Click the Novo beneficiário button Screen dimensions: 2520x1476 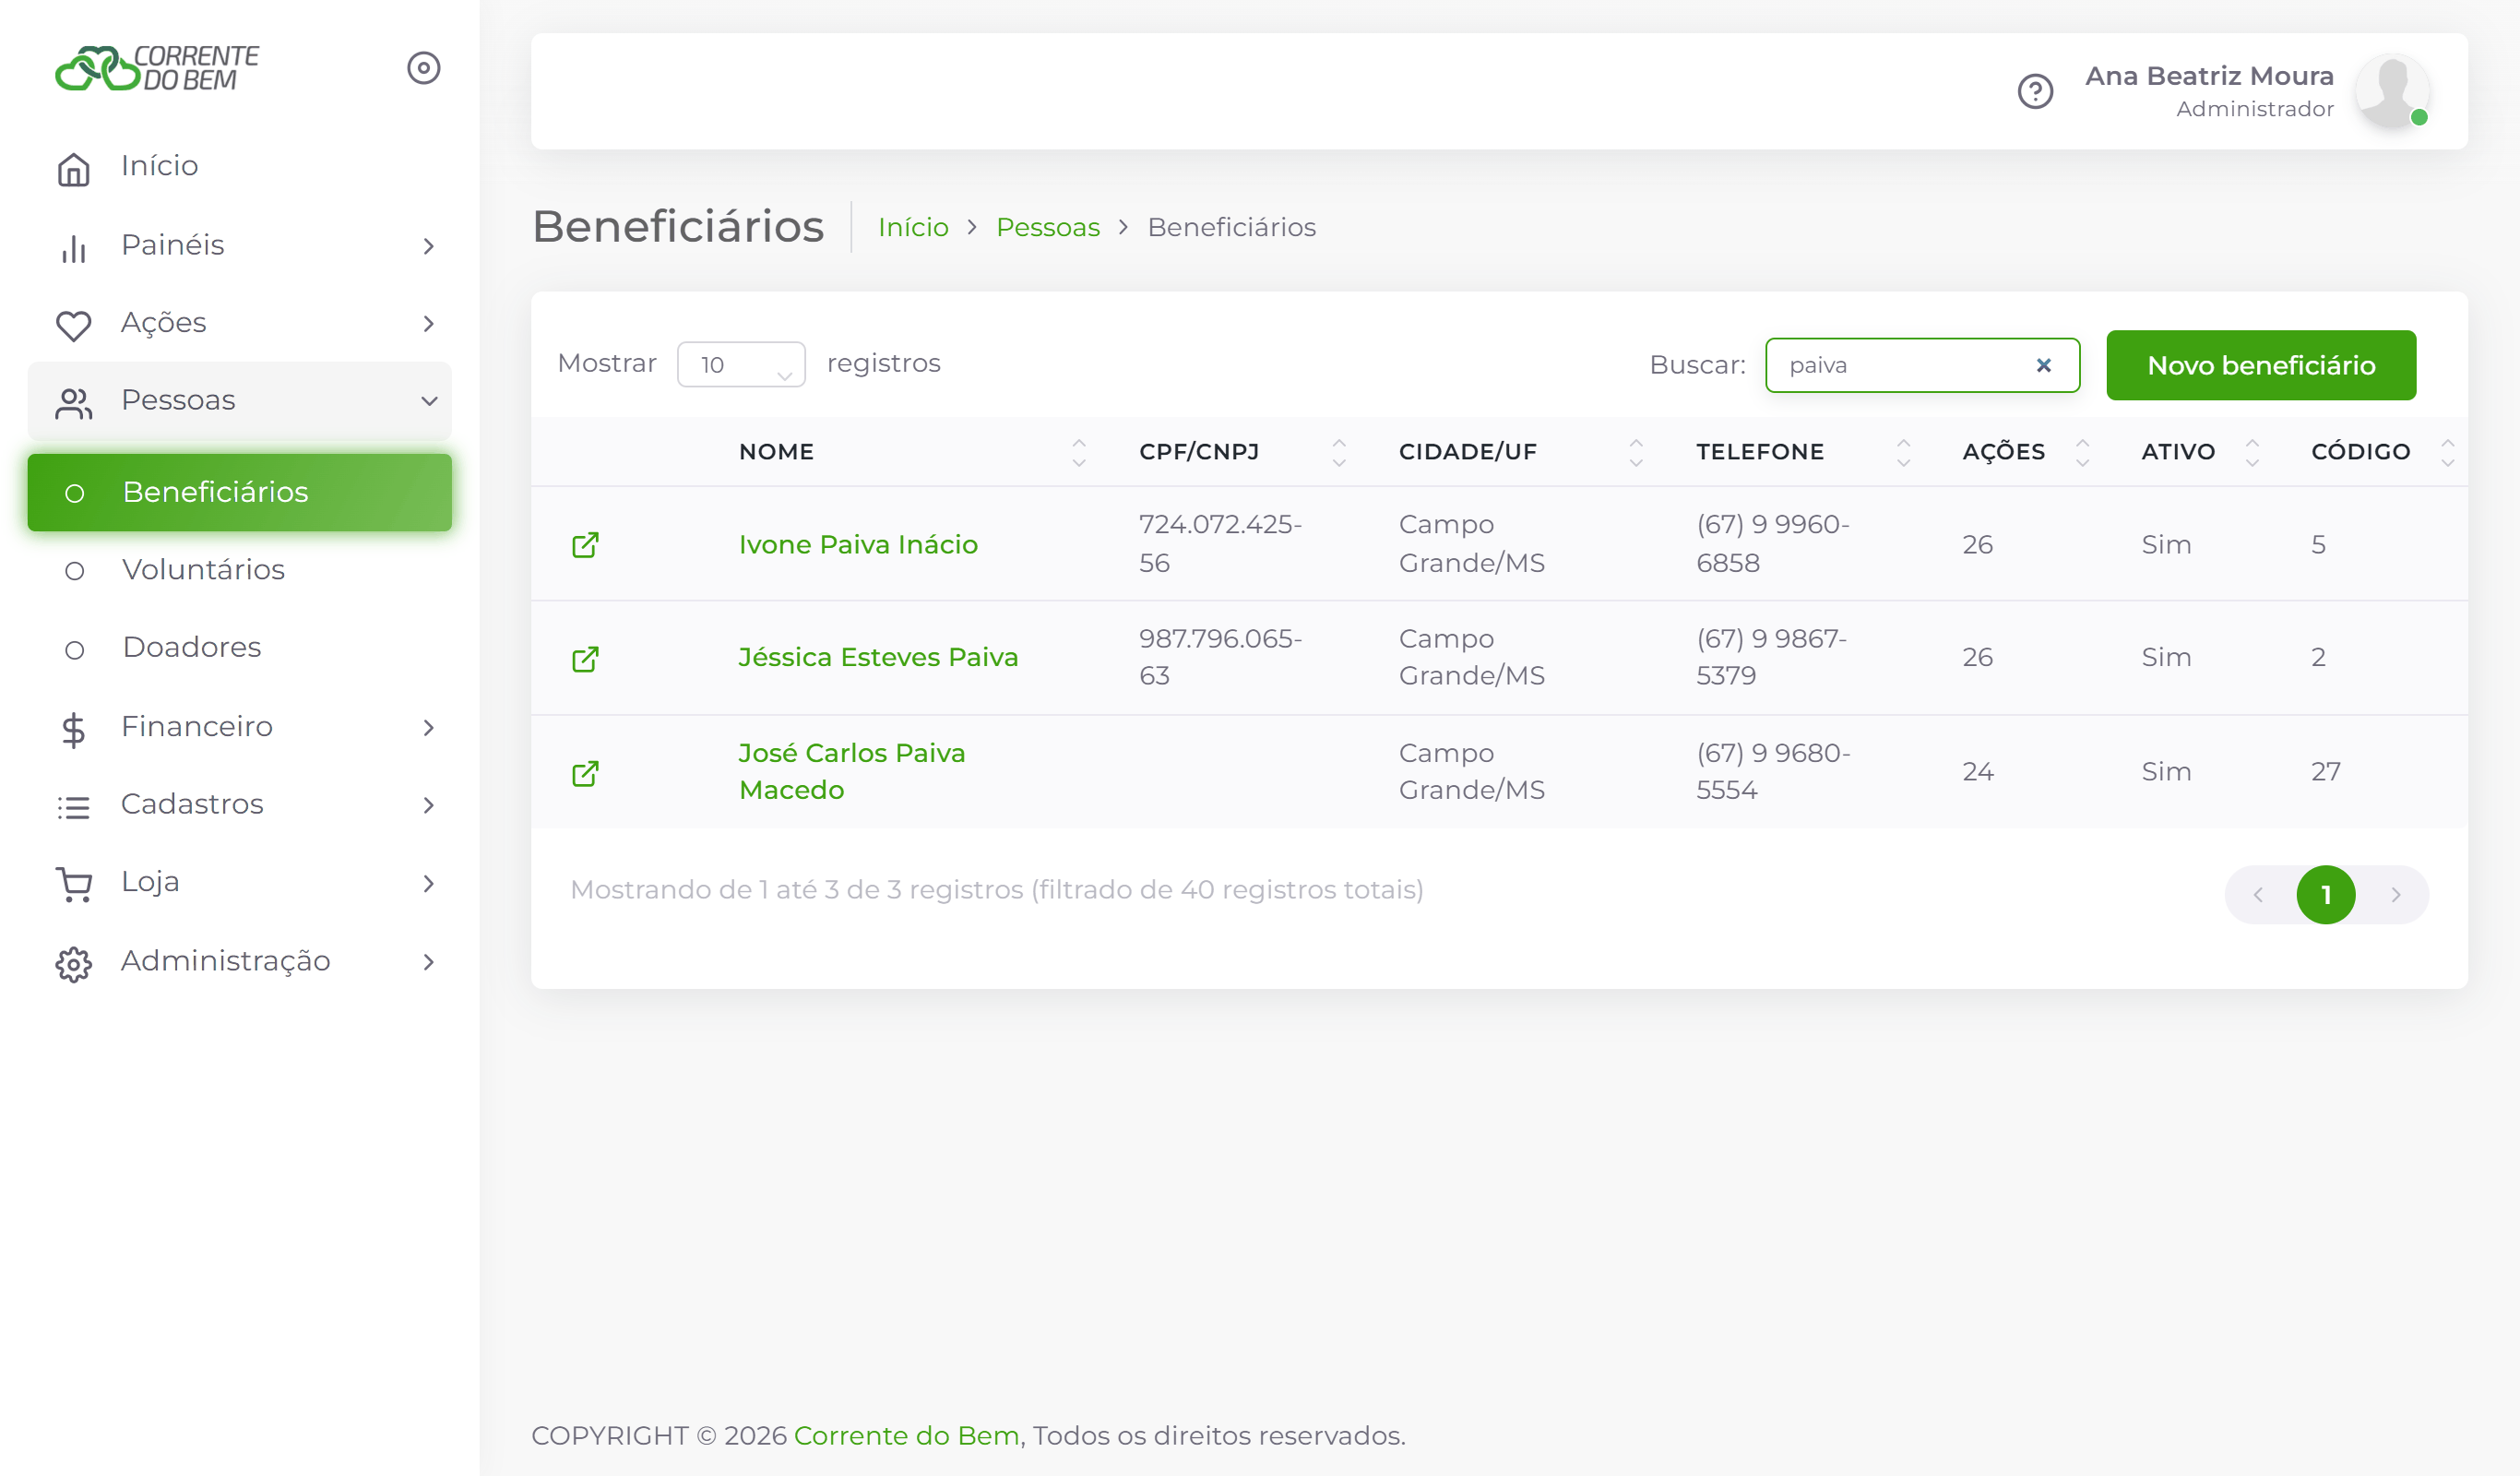point(2260,365)
